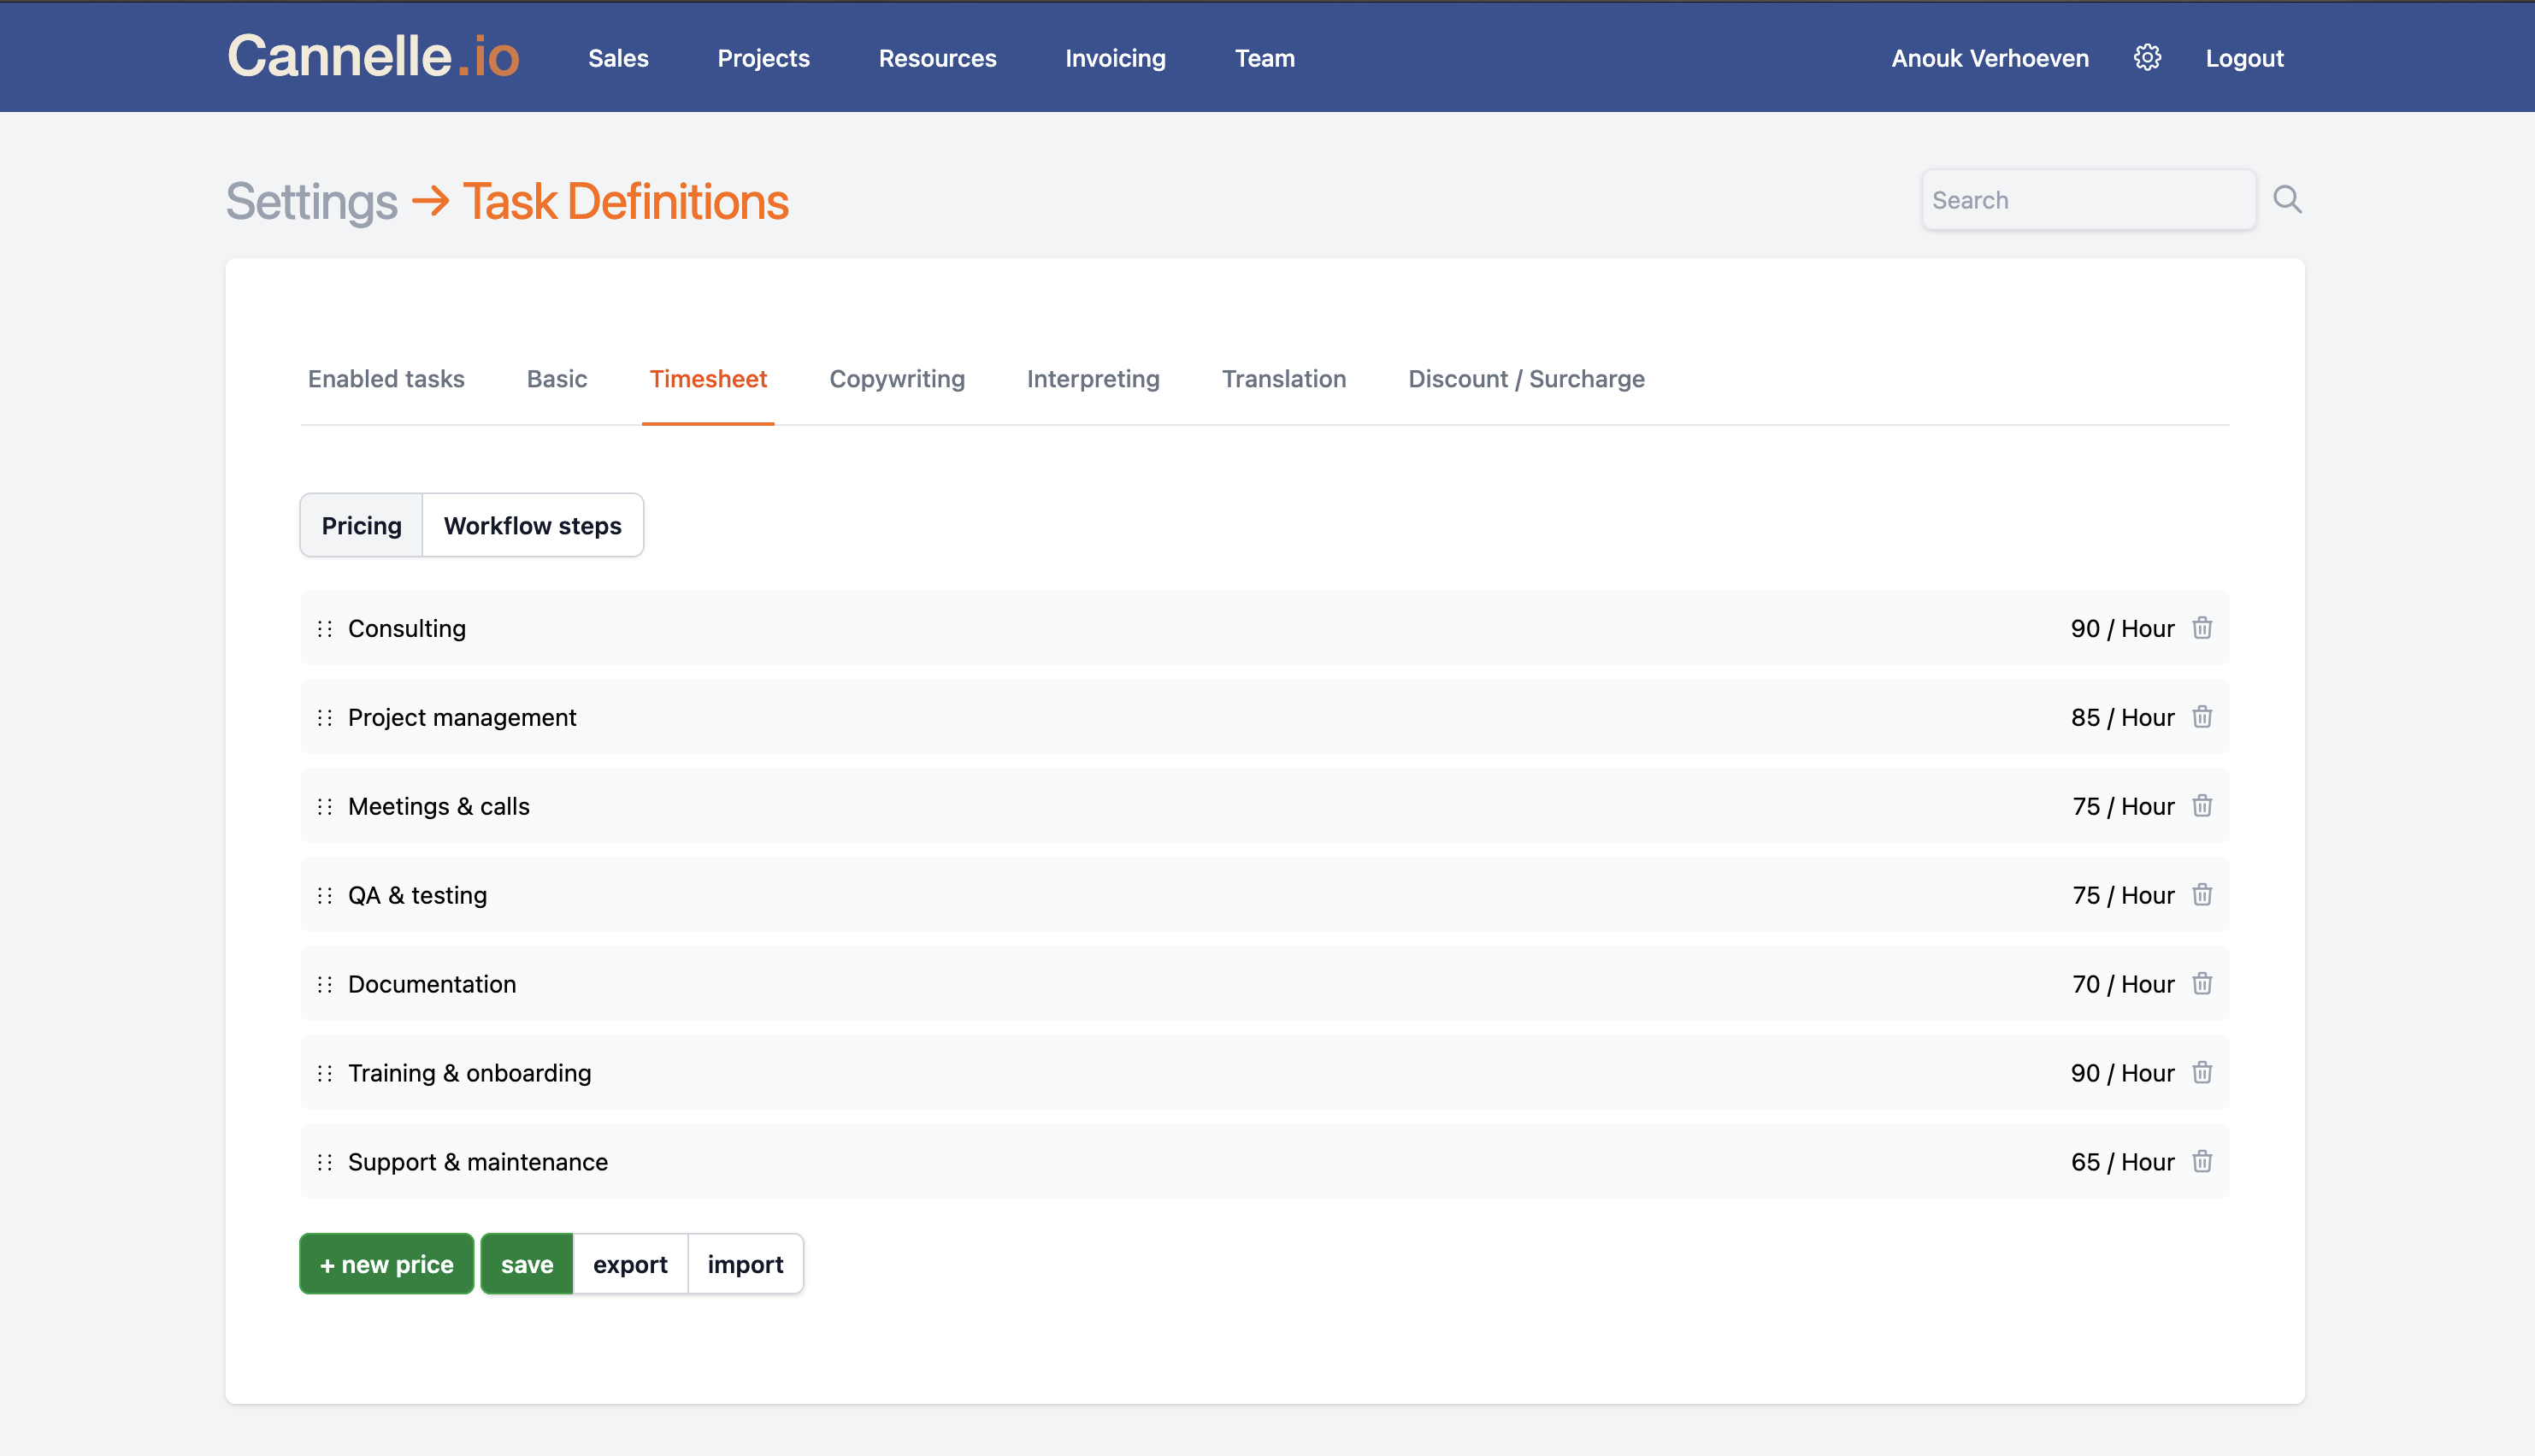The height and width of the screenshot is (1456, 2535).
Task: Click the Training & onboarding label
Action: point(470,1074)
